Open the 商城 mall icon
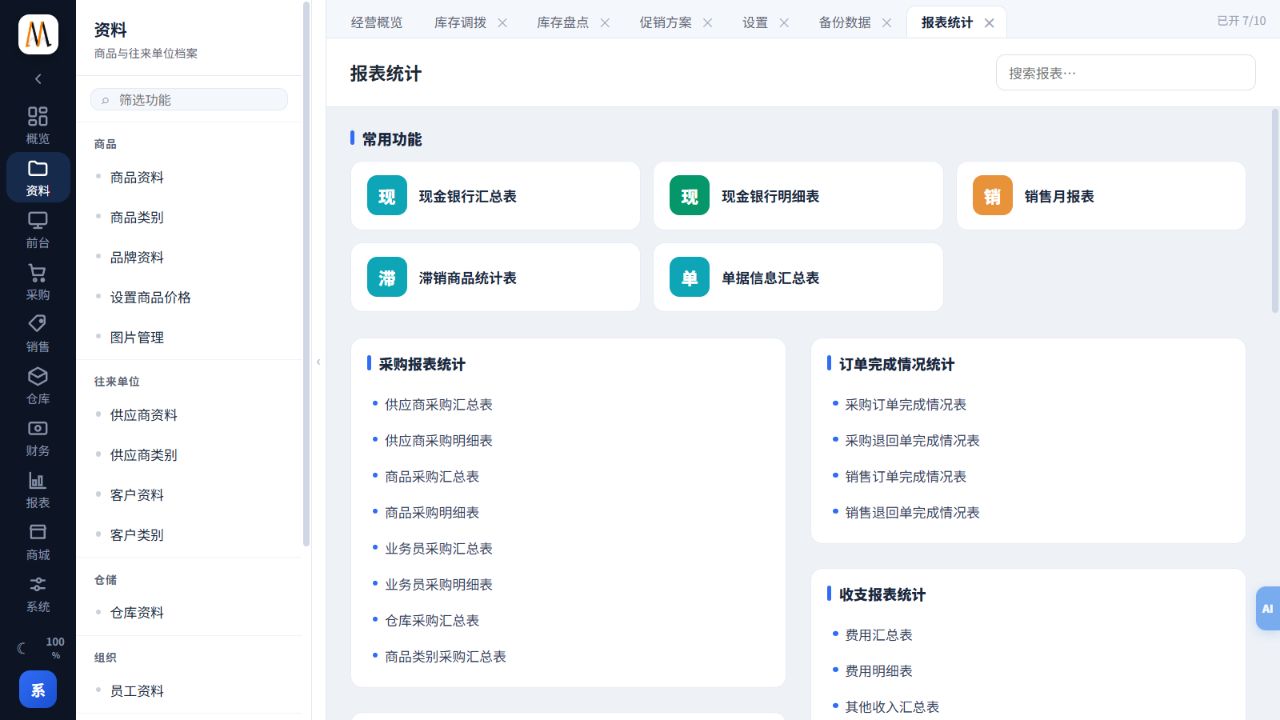This screenshot has height=720, width=1280. coord(38,542)
